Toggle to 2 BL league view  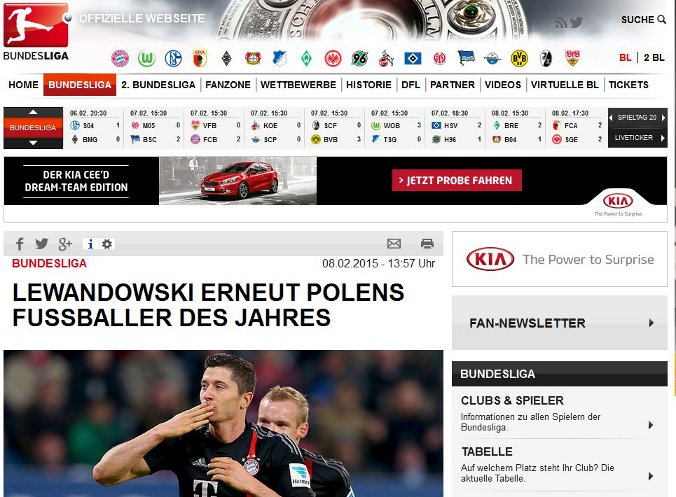(x=654, y=58)
